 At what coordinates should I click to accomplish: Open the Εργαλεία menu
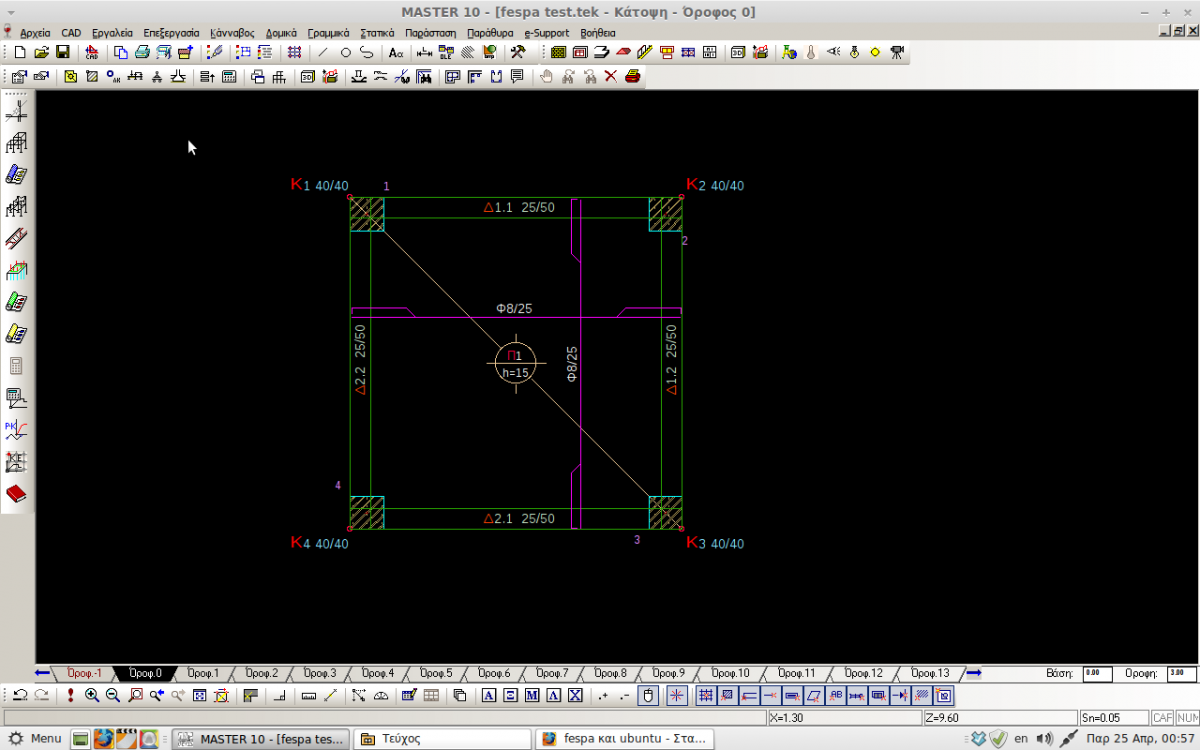coord(112,33)
